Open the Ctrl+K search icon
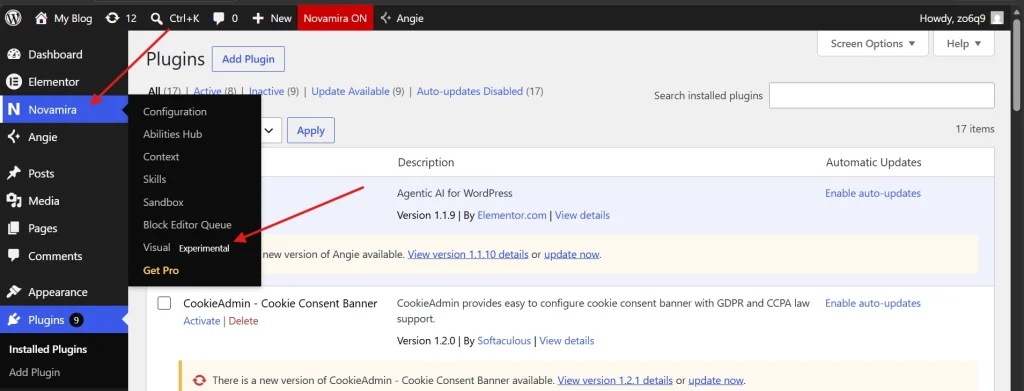Image resolution: width=1024 pixels, height=391 pixels. (157, 18)
